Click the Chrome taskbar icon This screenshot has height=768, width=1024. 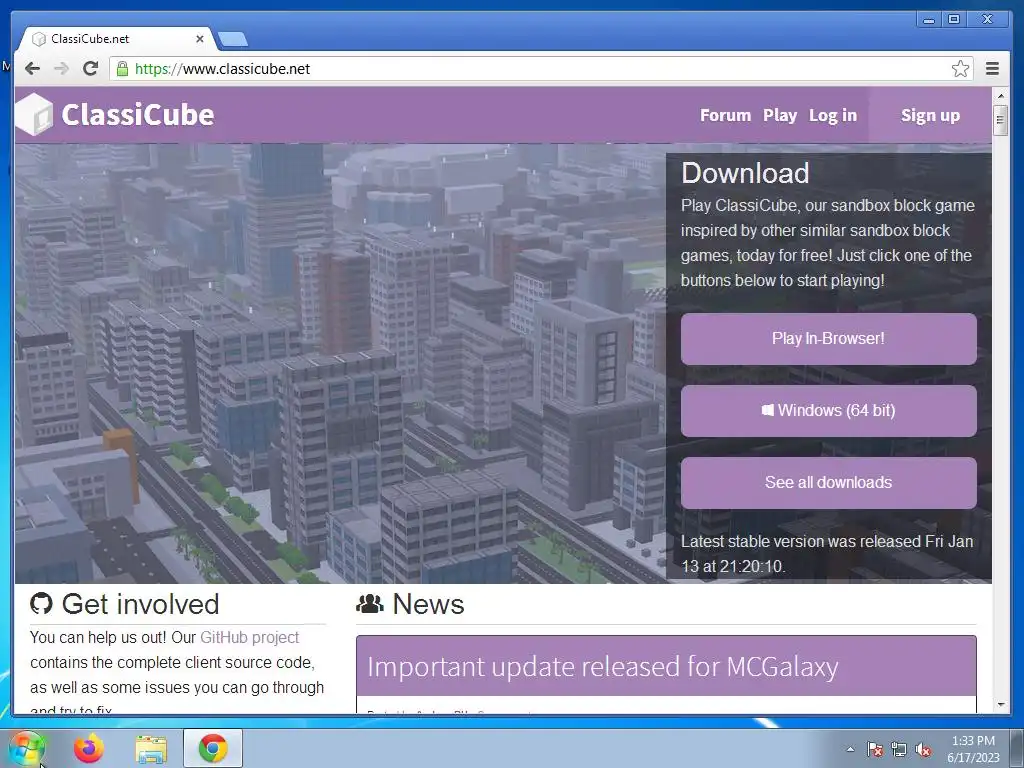pyautogui.click(x=213, y=748)
